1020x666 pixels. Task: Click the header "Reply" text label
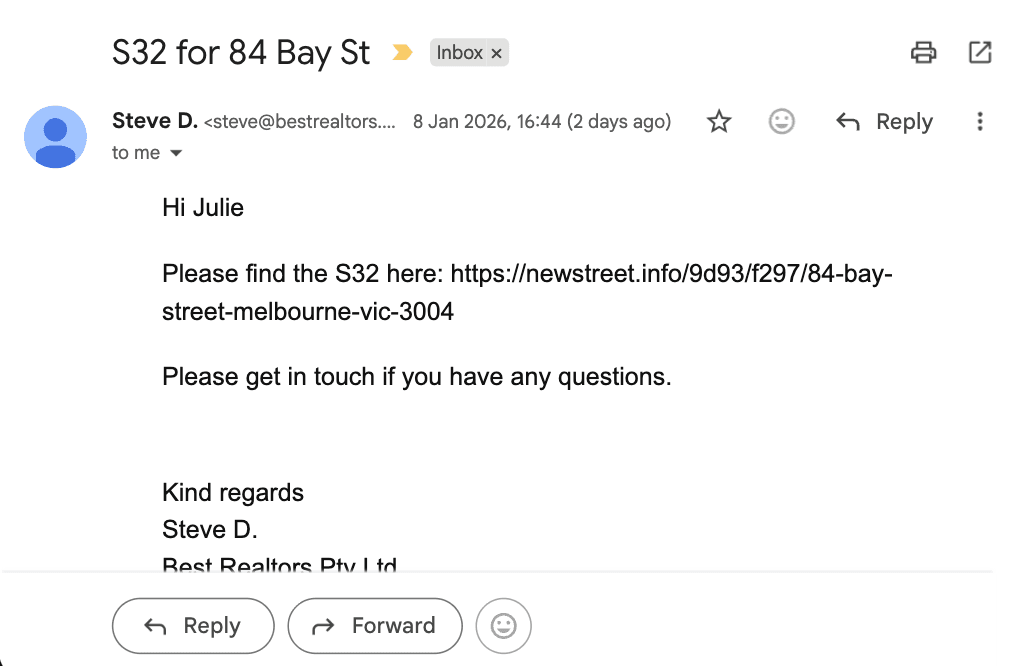(x=904, y=122)
